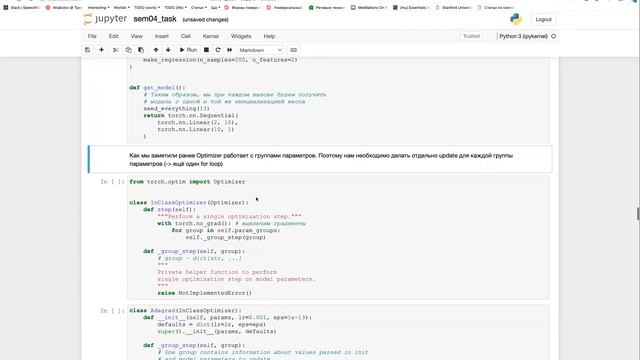640x360 pixels.
Task: Click 'self._group_step(group)' code line
Action: click(x=225, y=237)
